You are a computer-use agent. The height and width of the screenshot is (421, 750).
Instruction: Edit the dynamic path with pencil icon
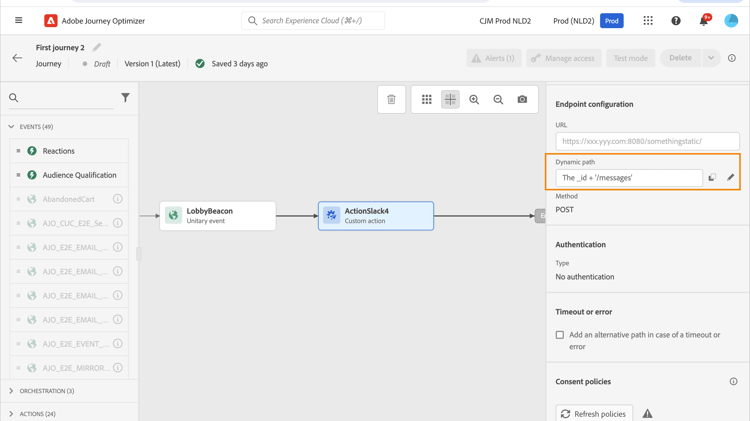tap(730, 178)
